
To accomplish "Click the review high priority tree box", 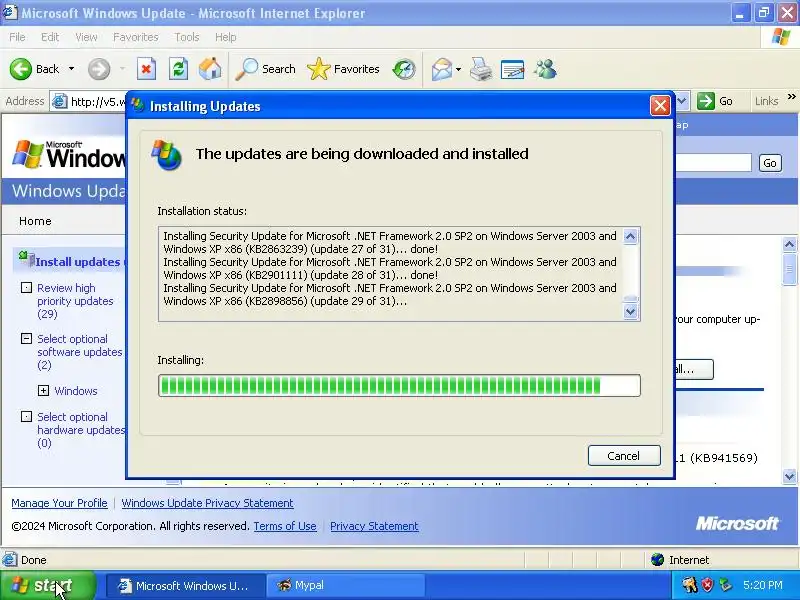I will (26, 287).
